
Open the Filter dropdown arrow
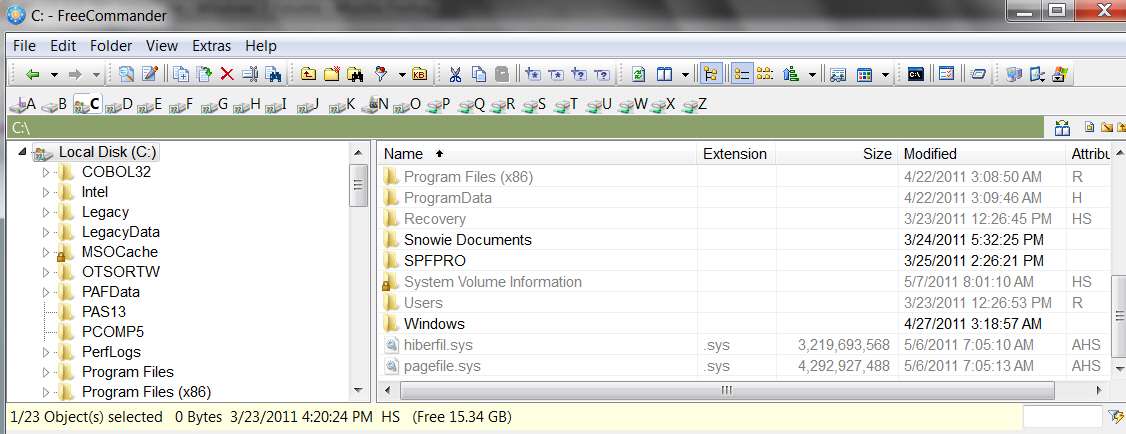pyautogui.click(x=402, y=75)
